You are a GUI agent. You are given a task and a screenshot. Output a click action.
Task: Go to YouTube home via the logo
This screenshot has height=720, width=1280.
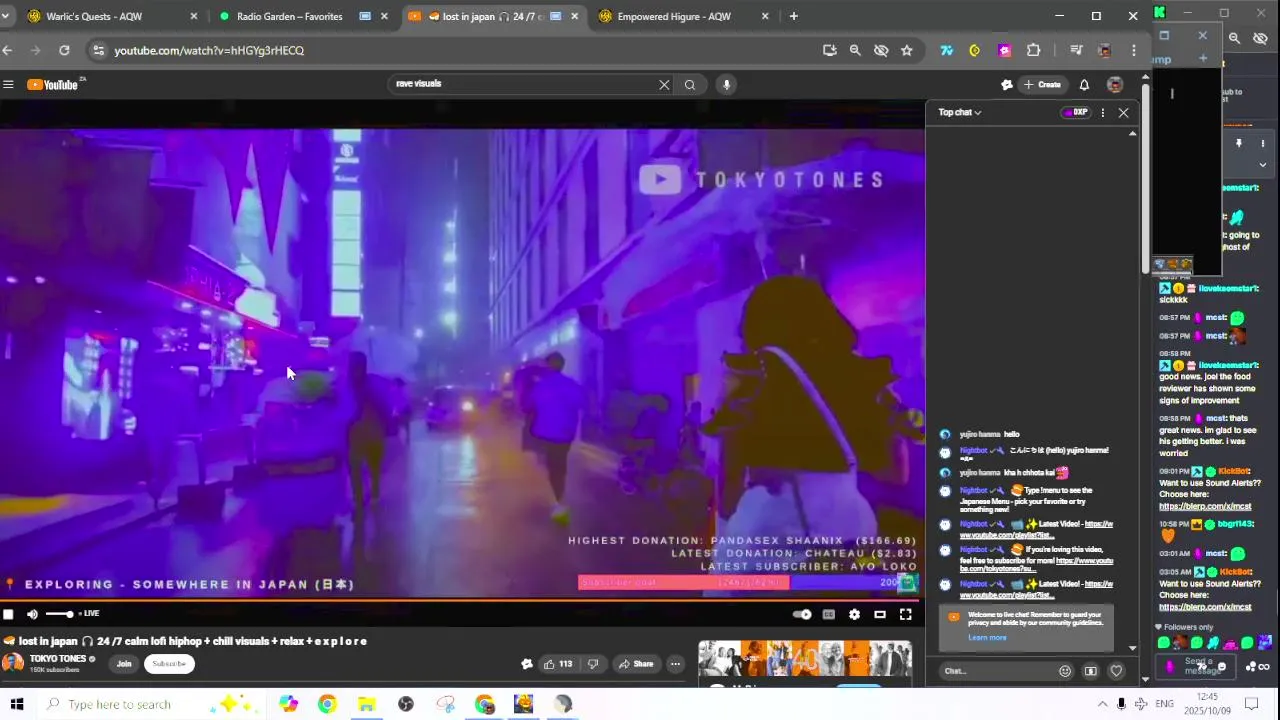tap(52, 85)
